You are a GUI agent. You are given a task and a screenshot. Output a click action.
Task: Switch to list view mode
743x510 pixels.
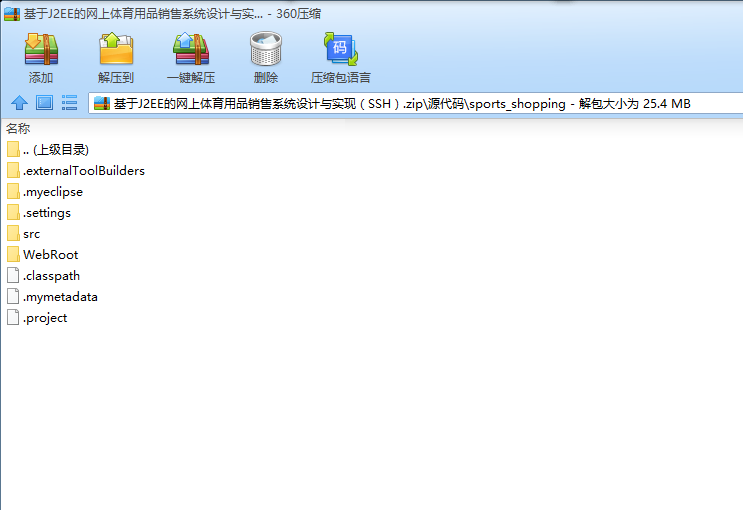coord(69,103)
